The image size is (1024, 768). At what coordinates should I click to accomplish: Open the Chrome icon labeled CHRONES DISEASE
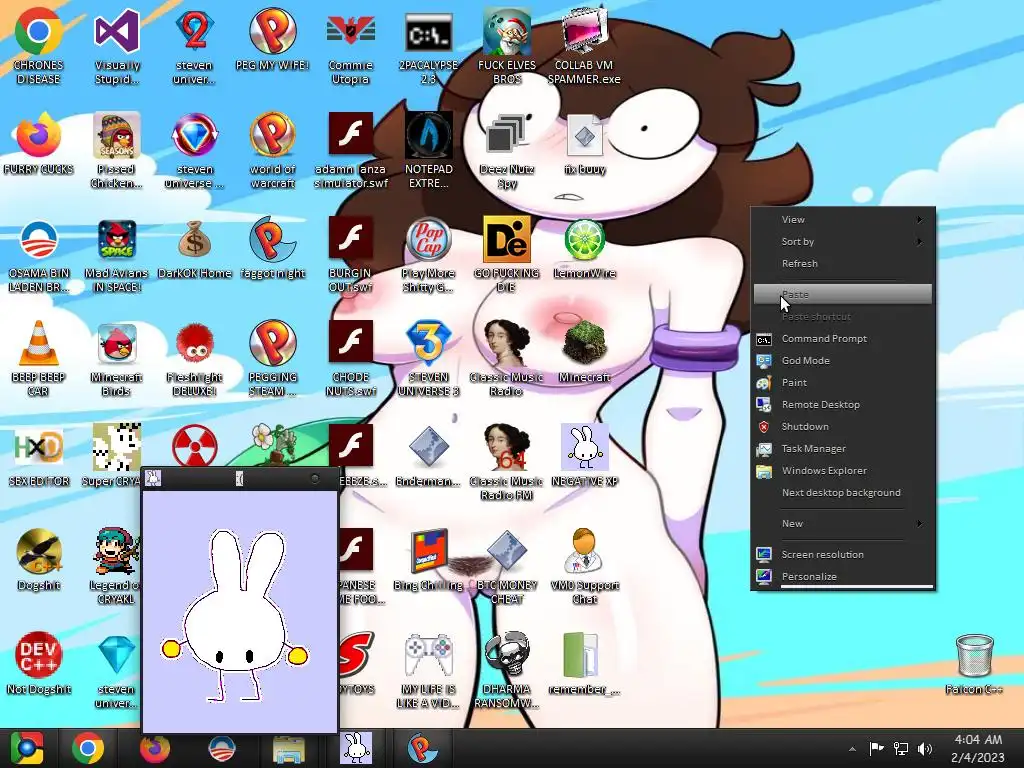tap(39, 33)
